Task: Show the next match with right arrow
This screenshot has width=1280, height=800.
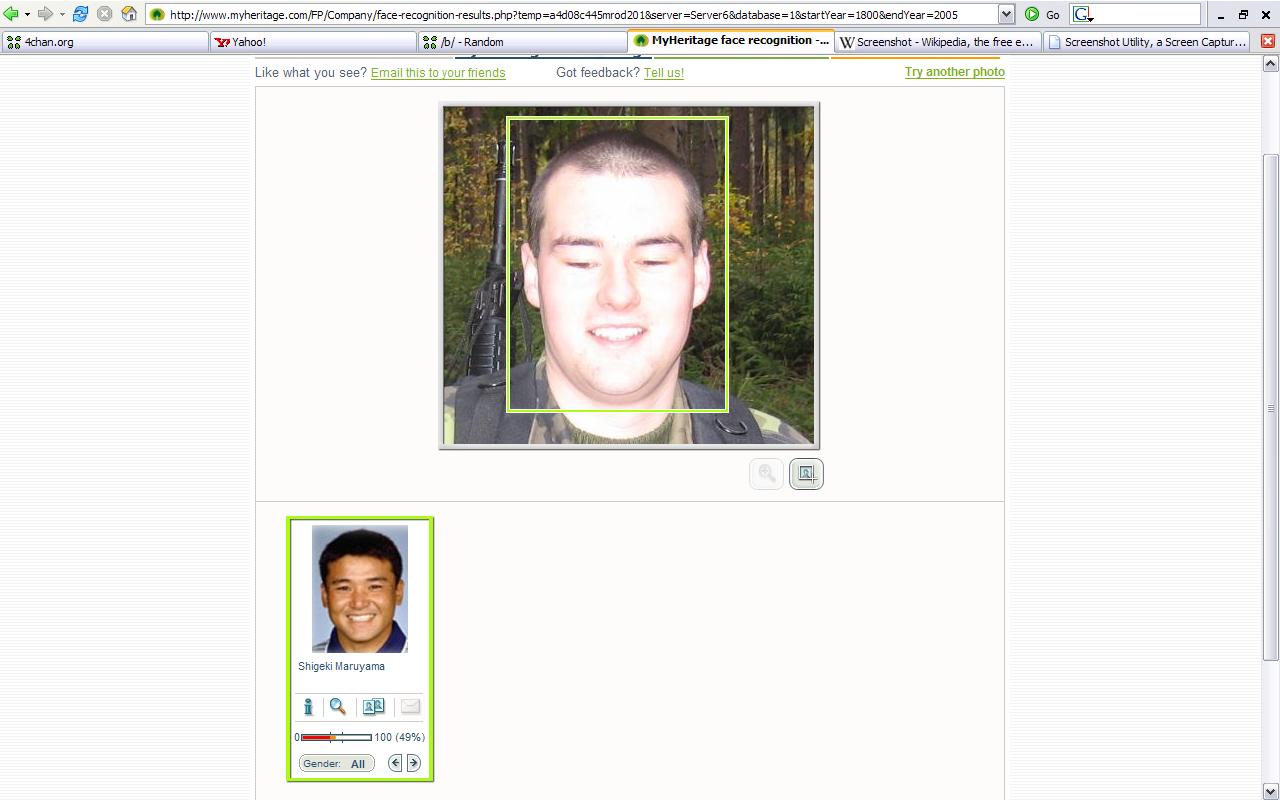Action: tap(413, 763)
